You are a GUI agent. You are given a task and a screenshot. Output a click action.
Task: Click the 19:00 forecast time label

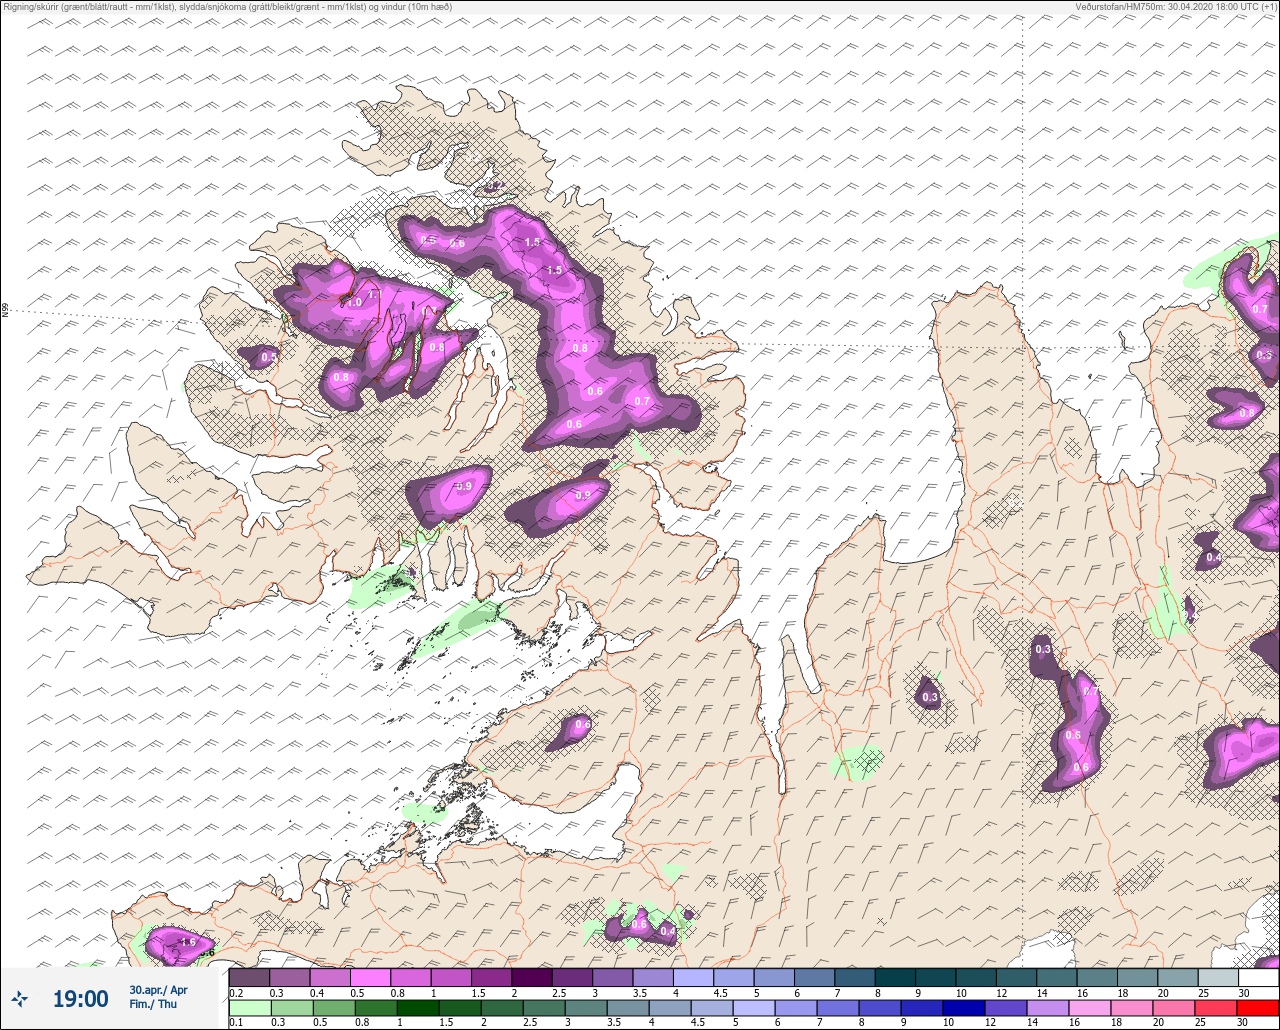(x=80, y=999)
